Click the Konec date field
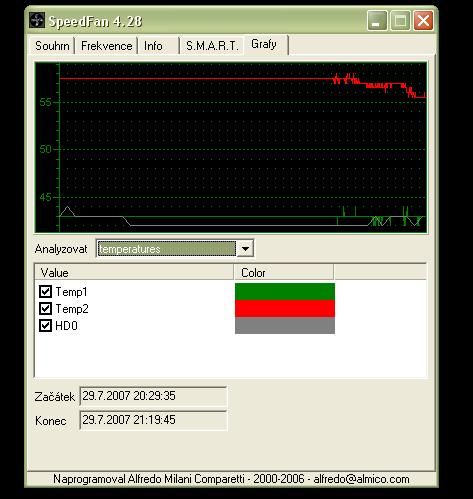Image resolution: width=473 pixels, height=499 pixels. point(153,420)
